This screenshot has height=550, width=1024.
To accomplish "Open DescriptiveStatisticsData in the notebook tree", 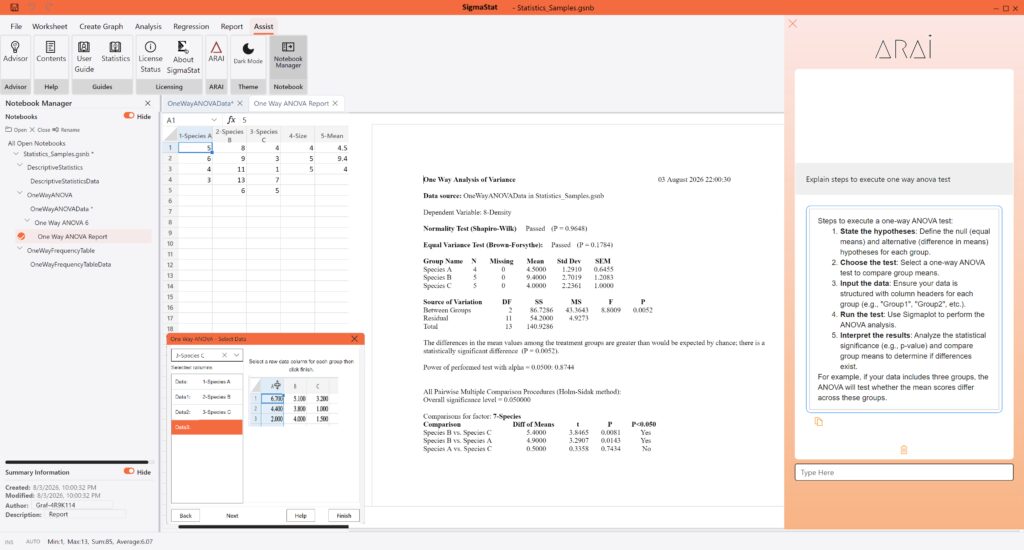I will click(65, 181).
